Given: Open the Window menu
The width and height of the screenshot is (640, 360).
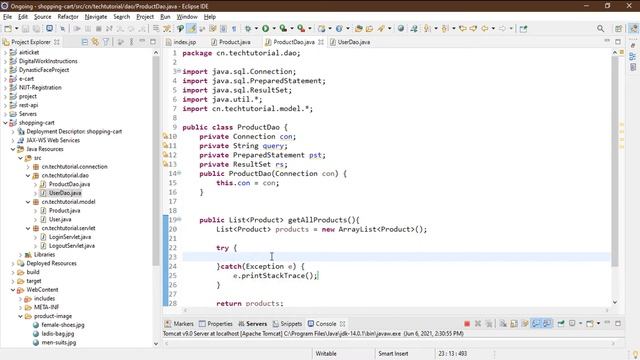Looking at the screenshot, I should (187, 17).
